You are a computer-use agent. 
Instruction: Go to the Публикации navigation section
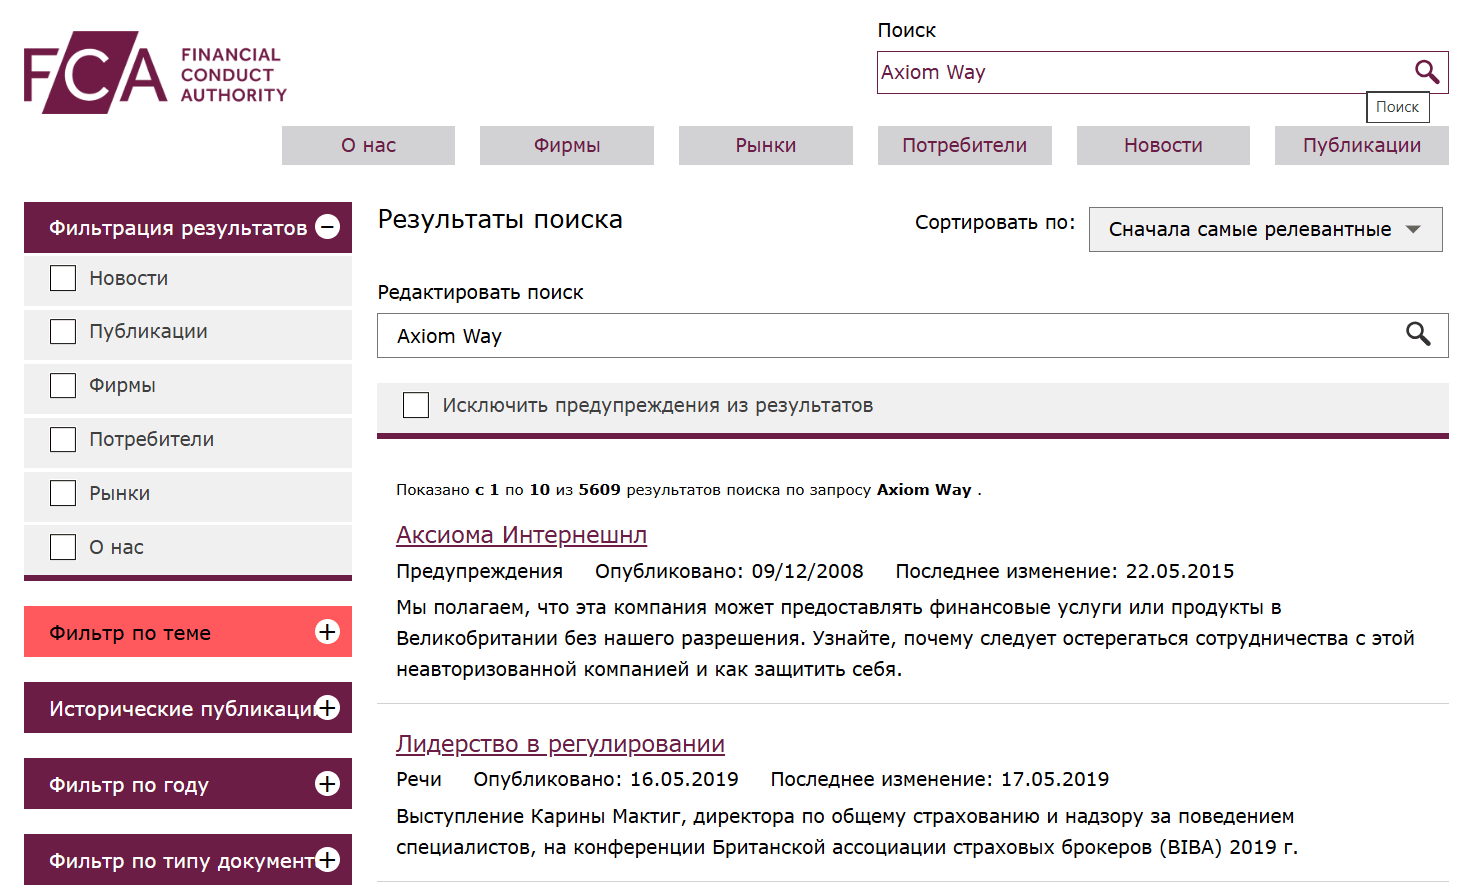[1361, 145]
